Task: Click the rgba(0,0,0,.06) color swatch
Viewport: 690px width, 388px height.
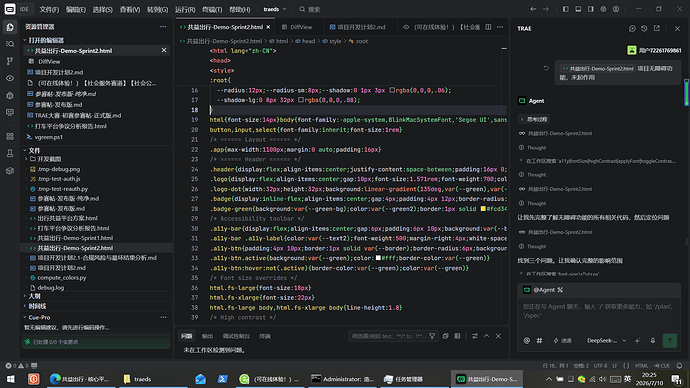Action: click(392, 90)
